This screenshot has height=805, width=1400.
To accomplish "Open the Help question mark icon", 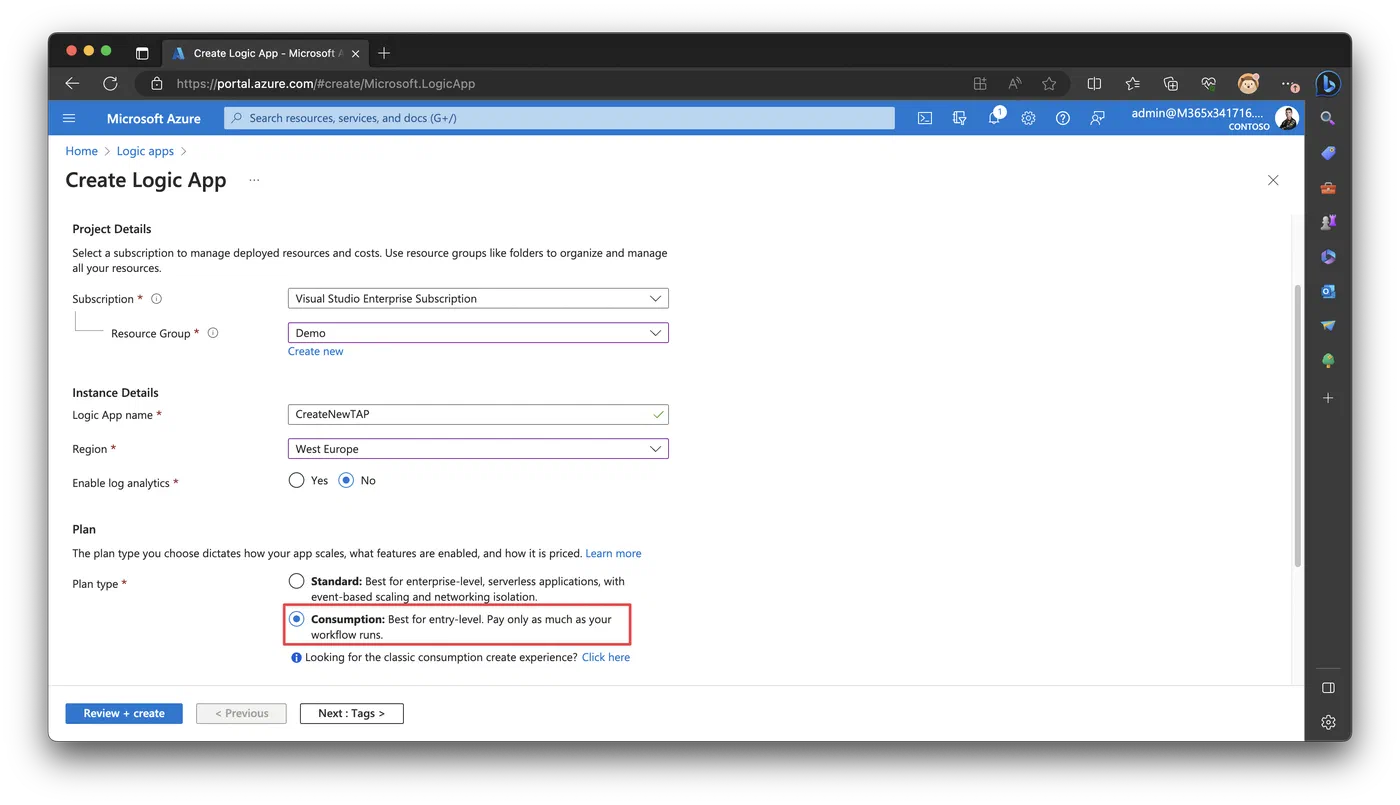I will (1063, 118).
